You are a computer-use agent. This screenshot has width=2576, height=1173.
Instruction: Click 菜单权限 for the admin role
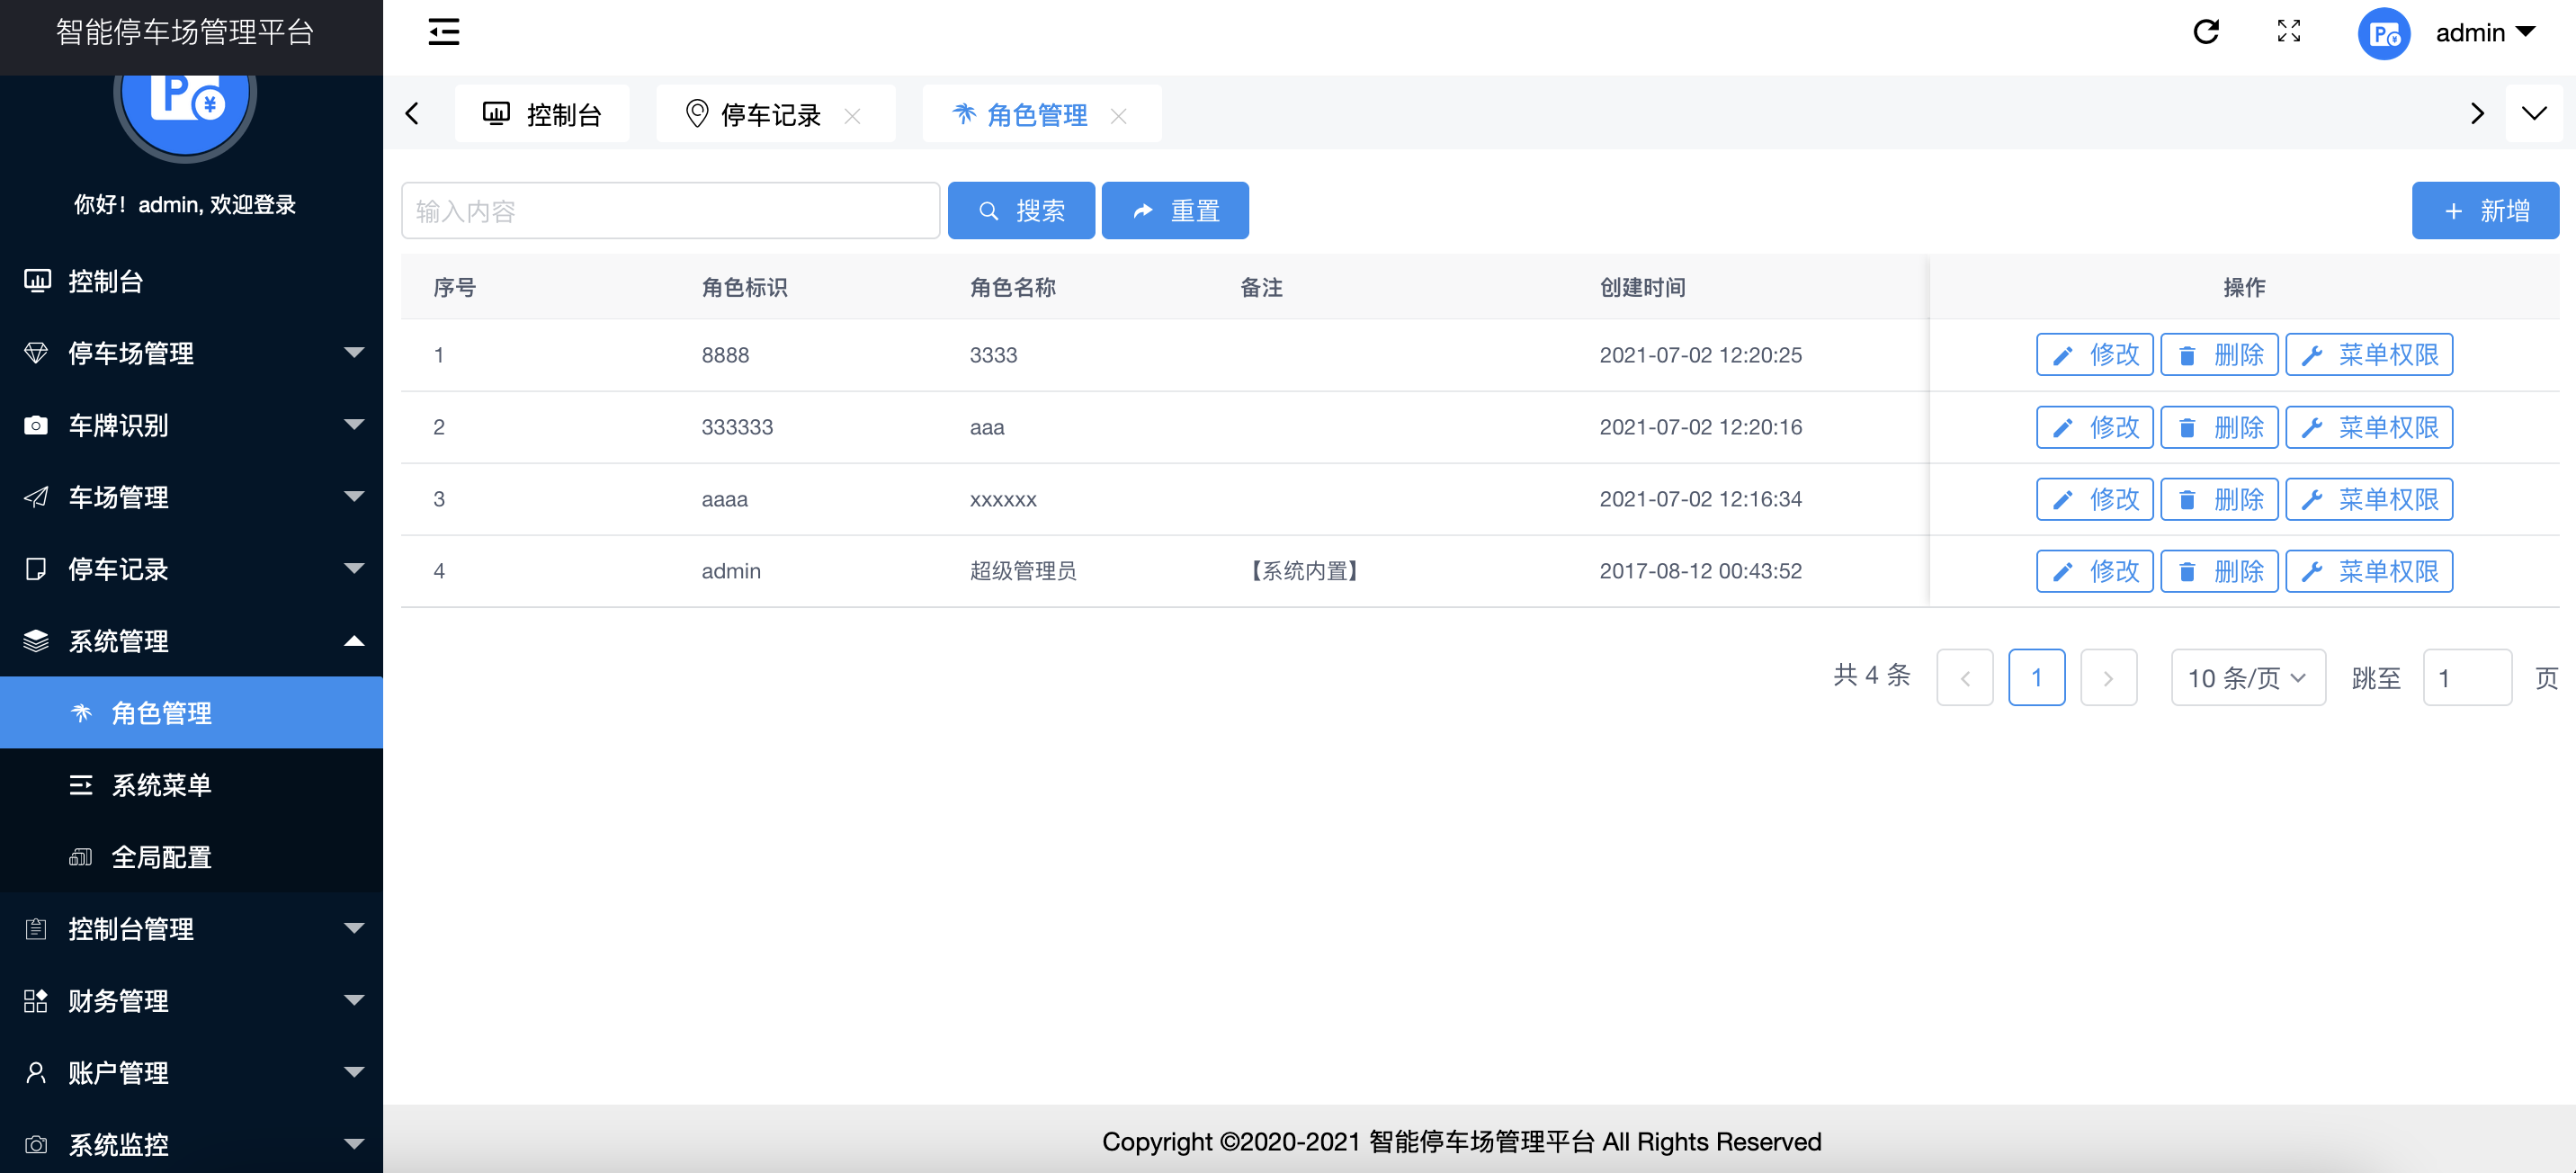pyautogui.click(x=2368, y=571)
